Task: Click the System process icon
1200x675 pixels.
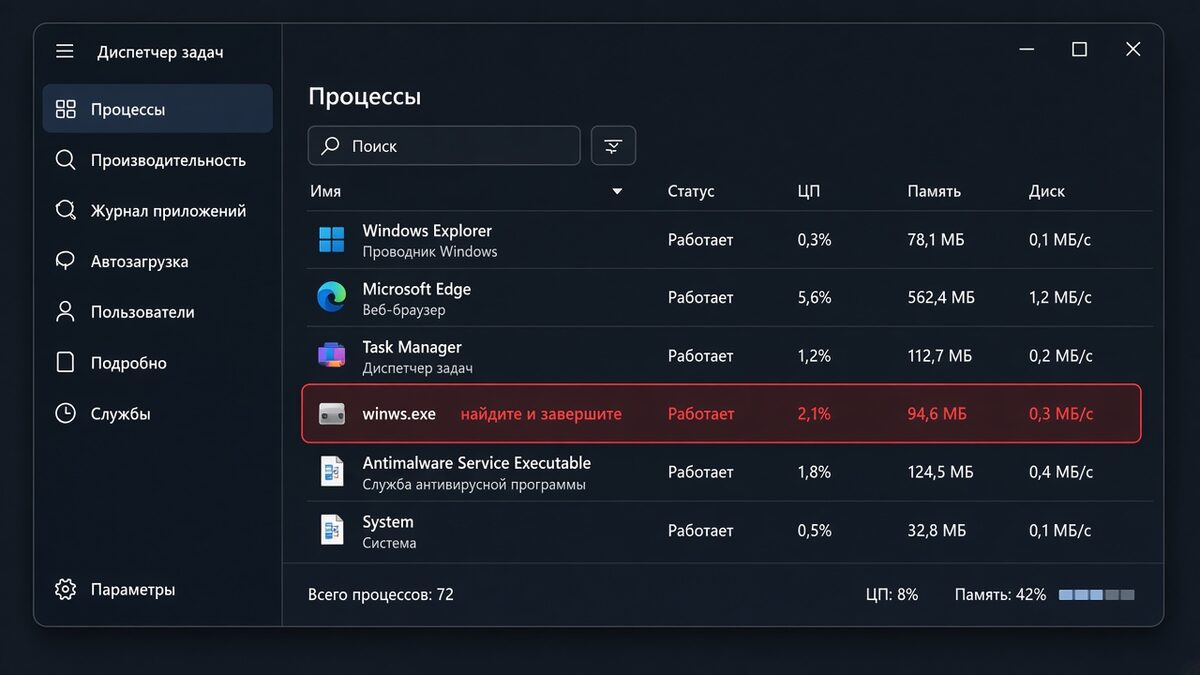Action: point(331,530)
